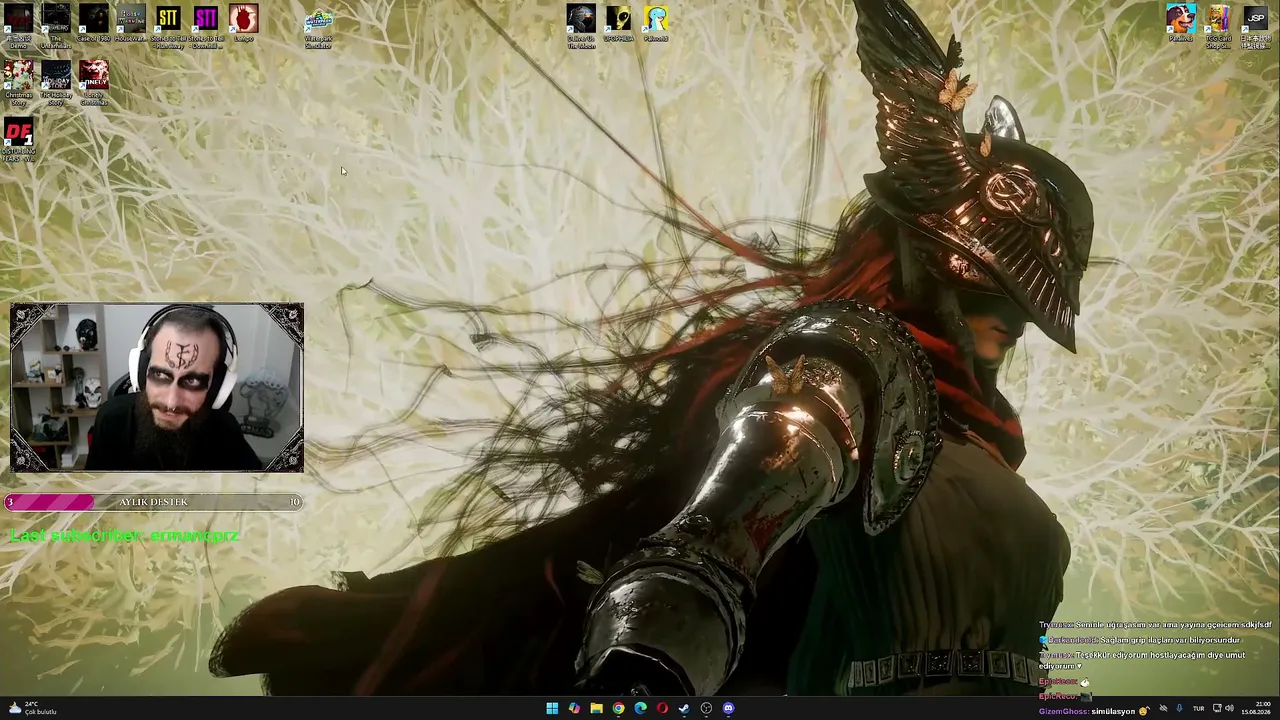Open Copilot from the taskbar

pyautogui.click(x=574, y=708)
